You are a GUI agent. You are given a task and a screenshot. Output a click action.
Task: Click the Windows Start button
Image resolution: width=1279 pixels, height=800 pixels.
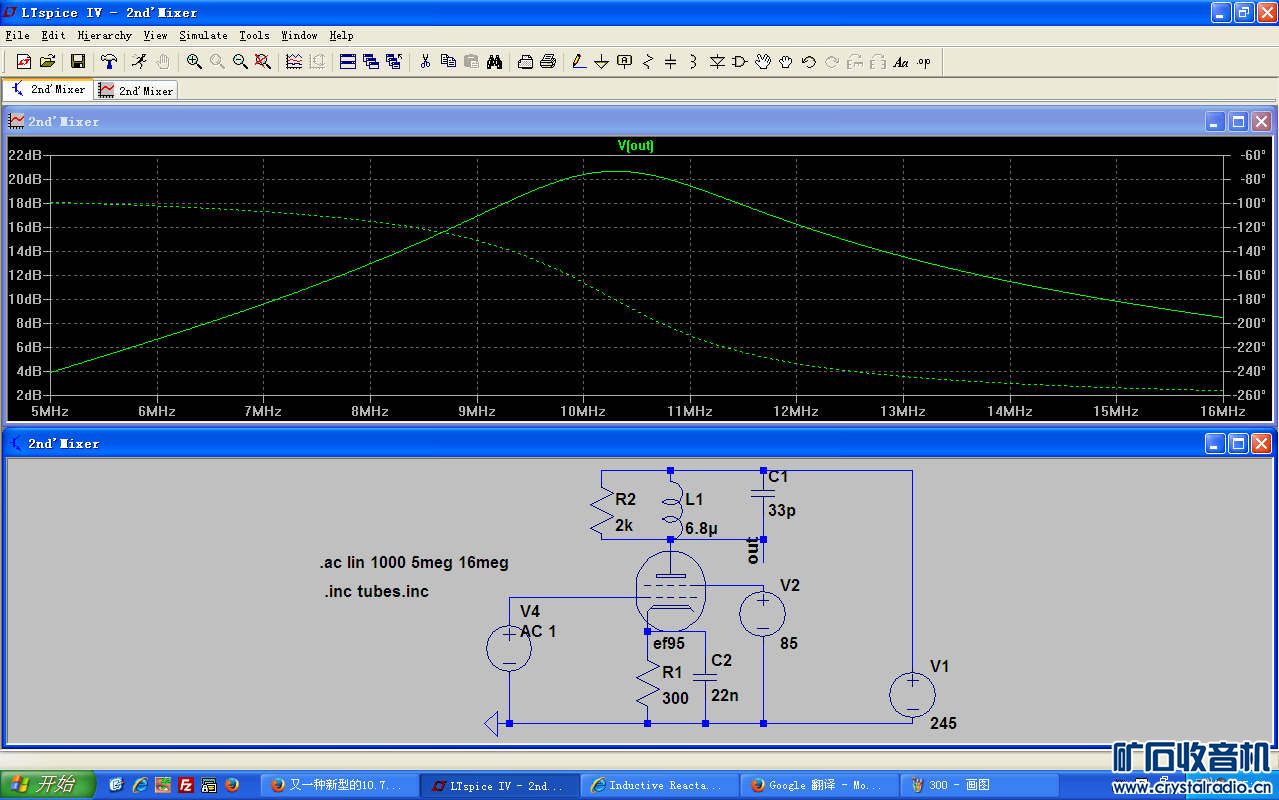click(x=48, y=784)
